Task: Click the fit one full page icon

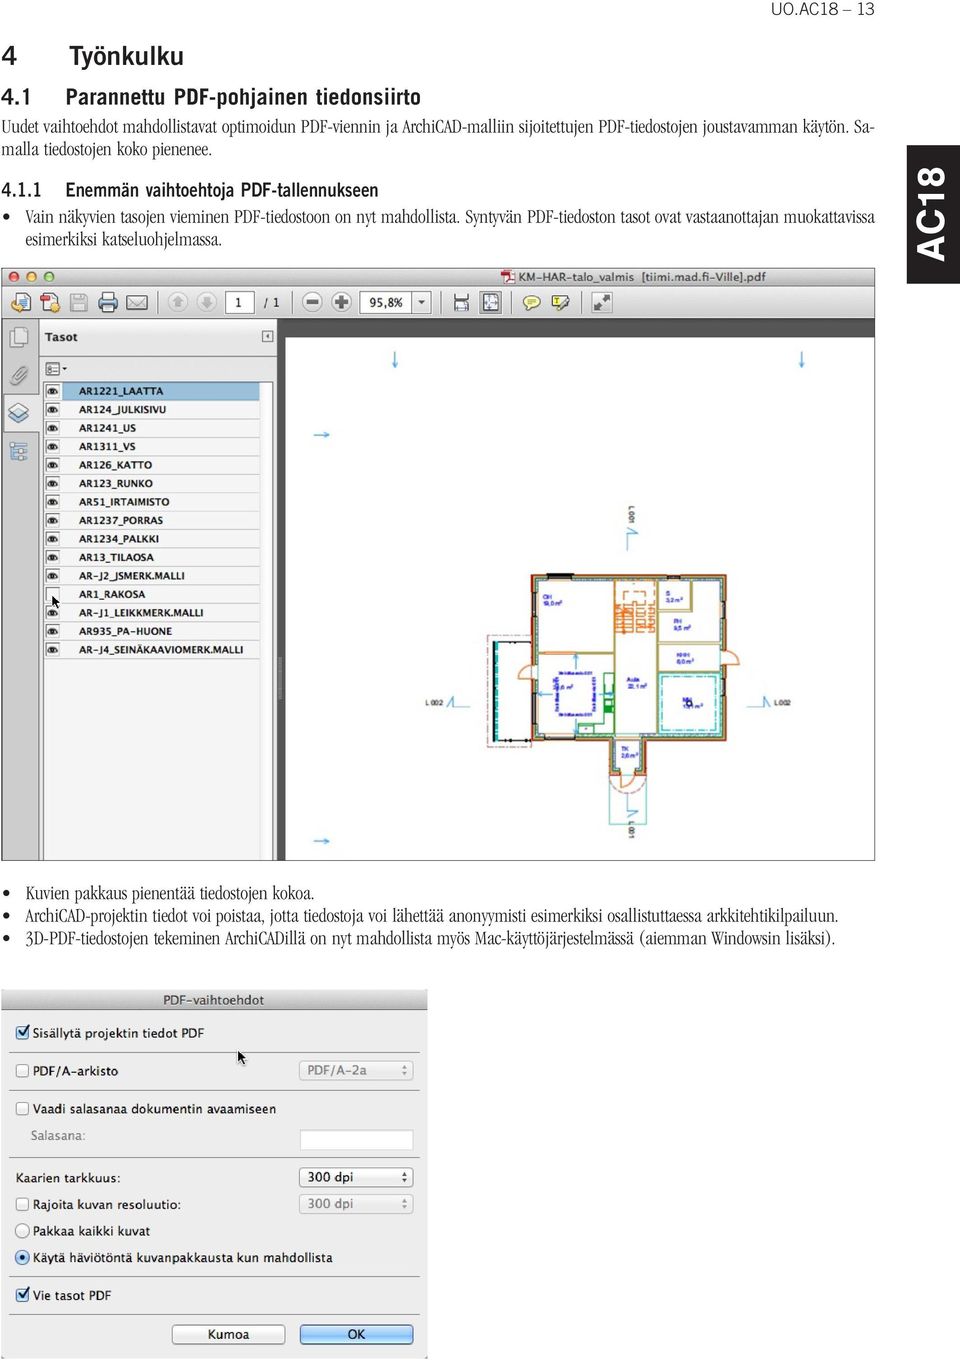Action: pyautogui.click(x=491, y=302)
